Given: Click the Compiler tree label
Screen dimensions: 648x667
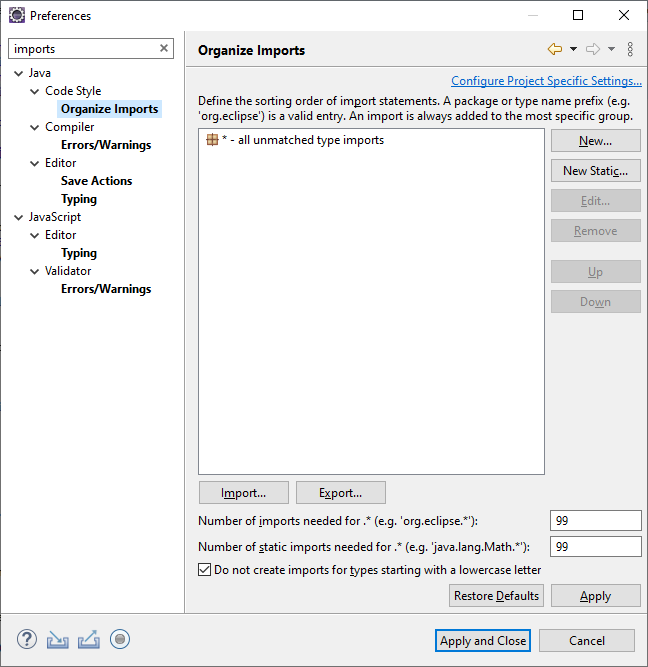Looking at the screenshot, I should (x=69, y=127).
